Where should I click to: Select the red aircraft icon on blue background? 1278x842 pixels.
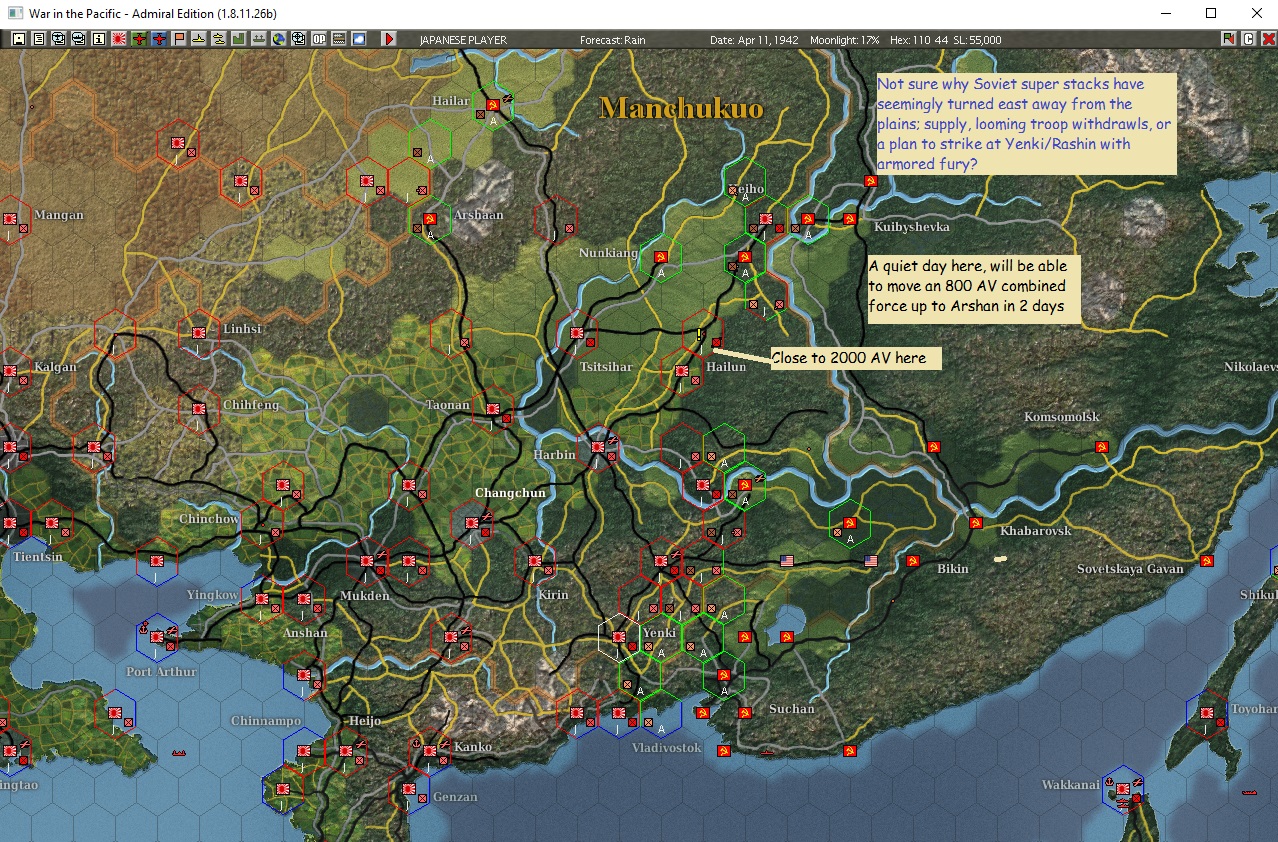159,39
